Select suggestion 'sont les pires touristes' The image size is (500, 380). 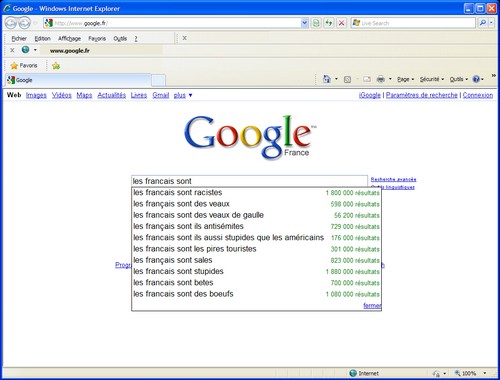256,249
